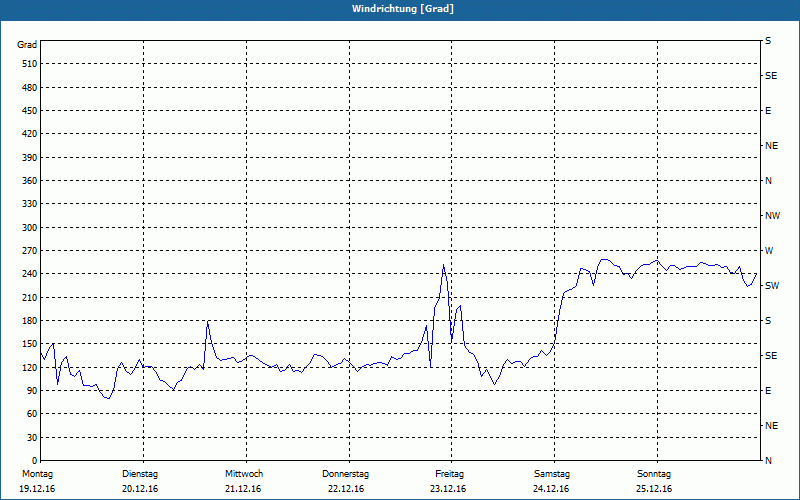Select compass label "NE" on the 30 gridline
This screenshot has width=800, height=500.
pyautogui.click(x=772, y=426)
